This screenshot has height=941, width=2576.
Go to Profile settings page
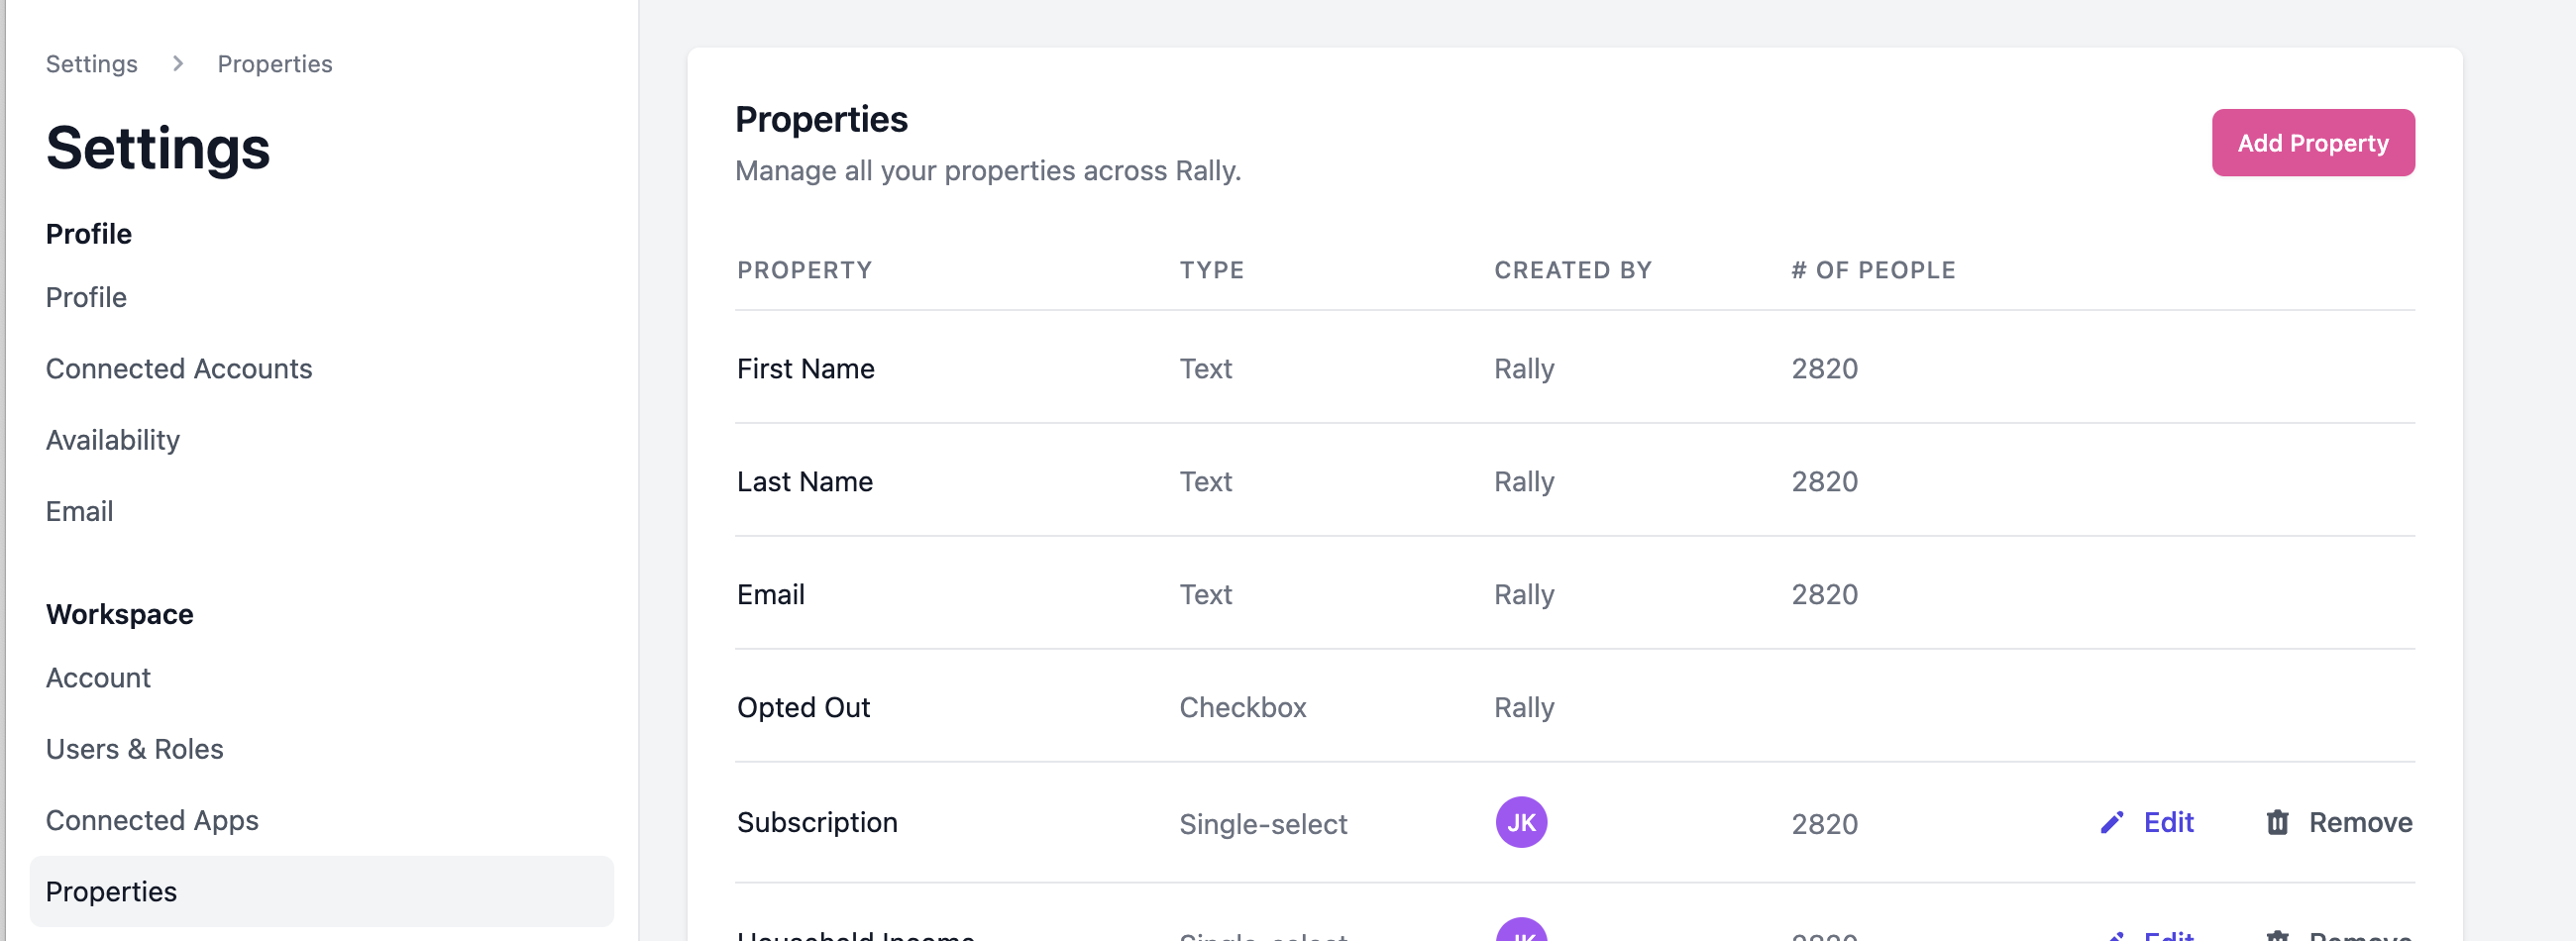(86, 297)
